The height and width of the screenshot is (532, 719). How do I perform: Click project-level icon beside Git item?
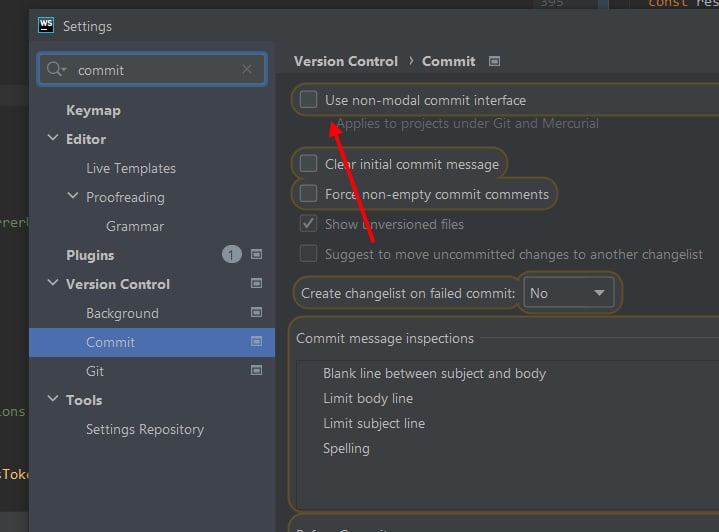(256, 371)
